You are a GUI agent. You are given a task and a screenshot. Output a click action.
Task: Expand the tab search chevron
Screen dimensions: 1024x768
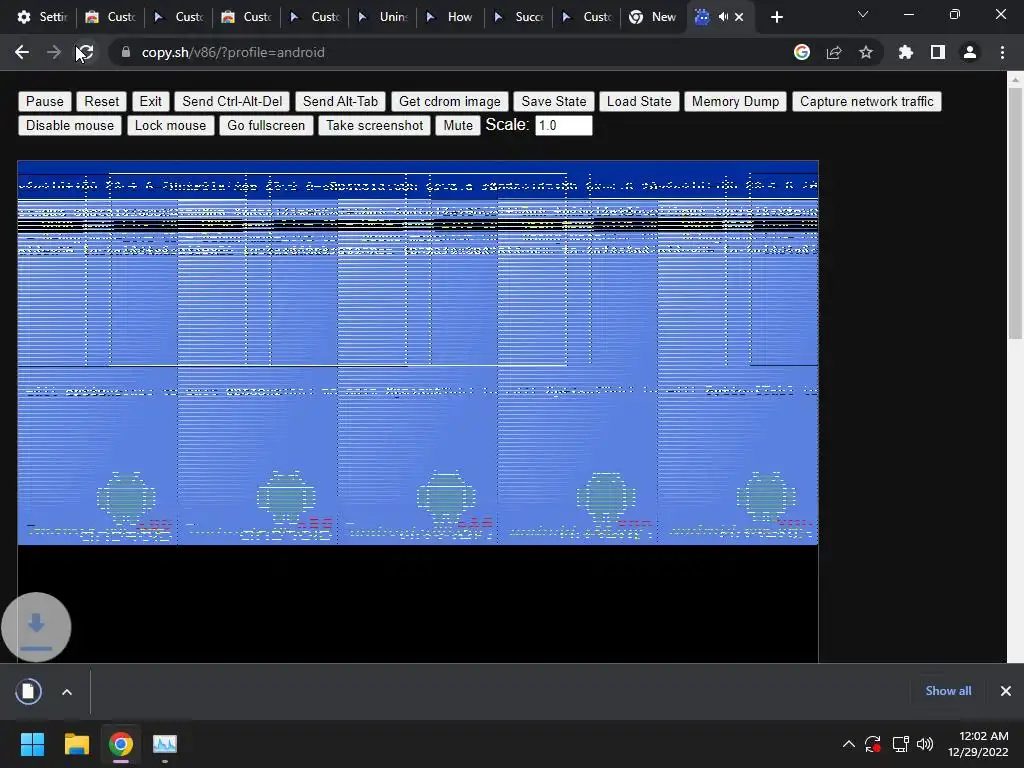tap(863, 14)
